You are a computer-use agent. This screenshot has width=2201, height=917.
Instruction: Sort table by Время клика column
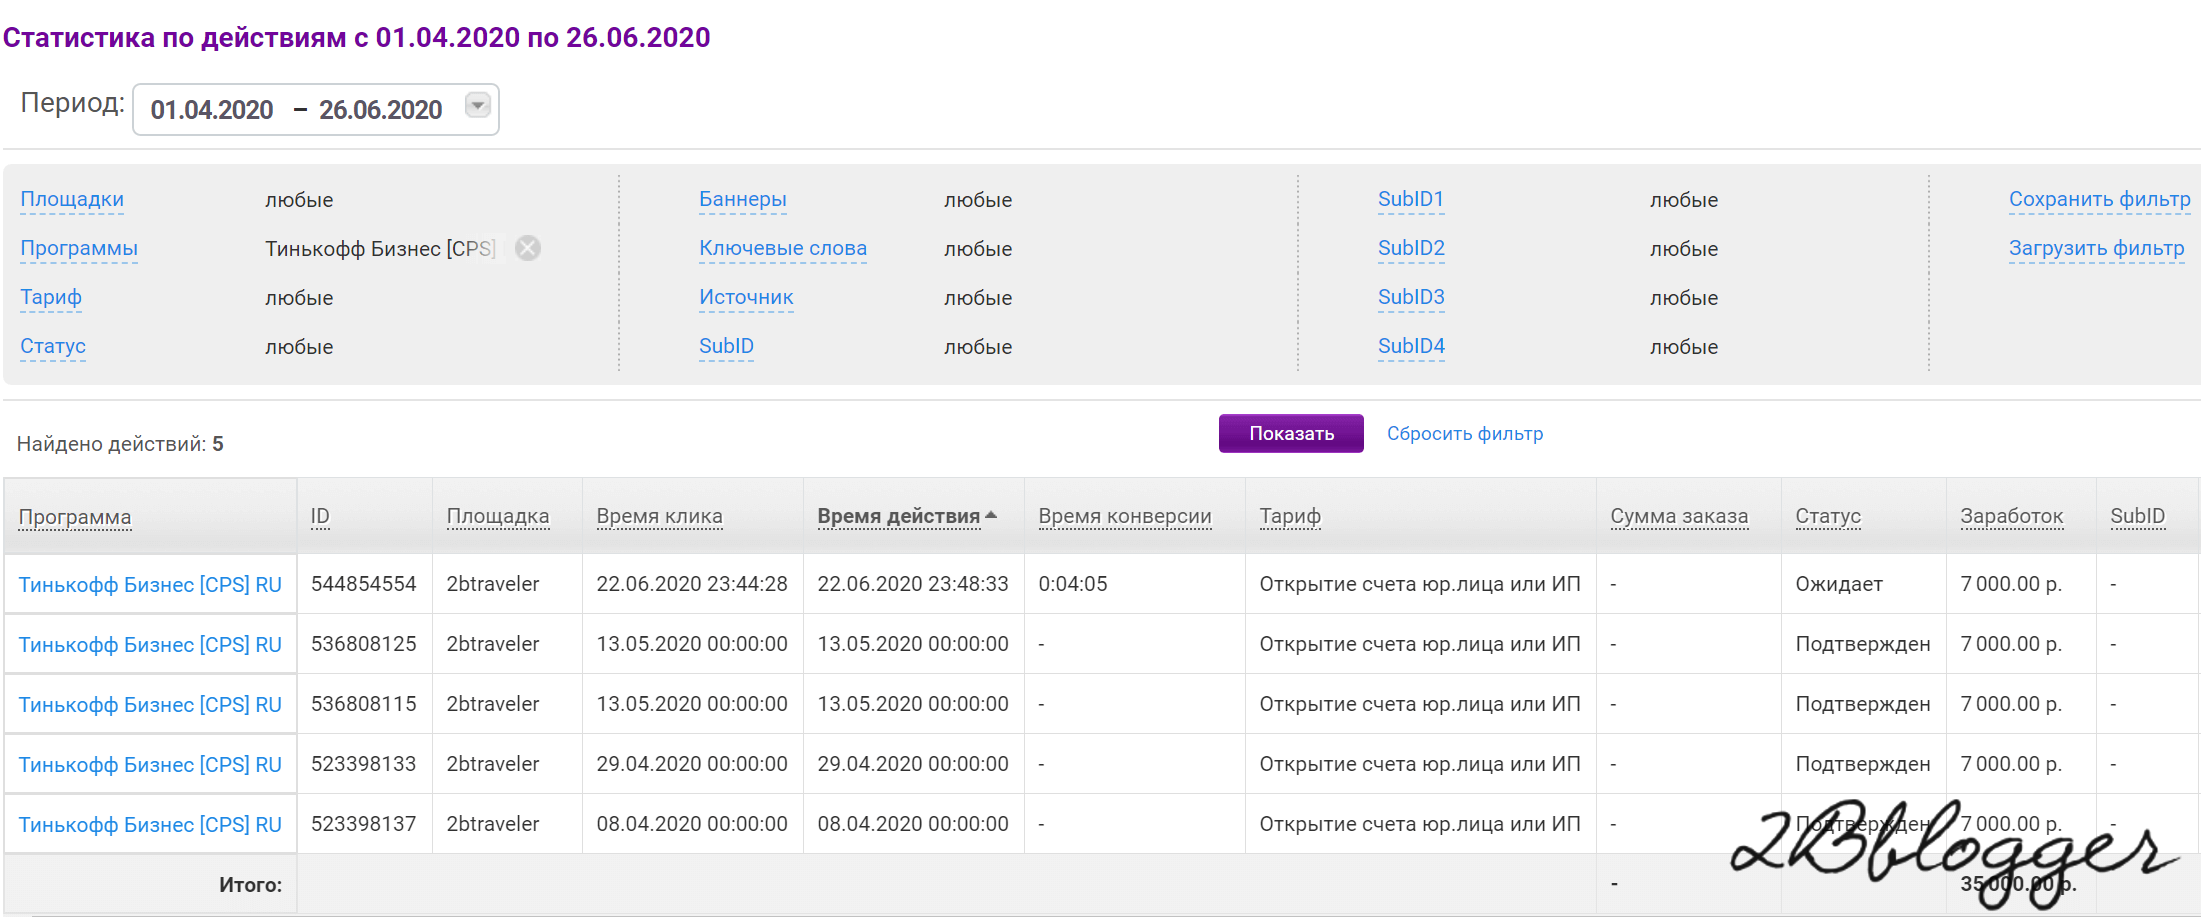pyautogui.click(x=659, y=516)
